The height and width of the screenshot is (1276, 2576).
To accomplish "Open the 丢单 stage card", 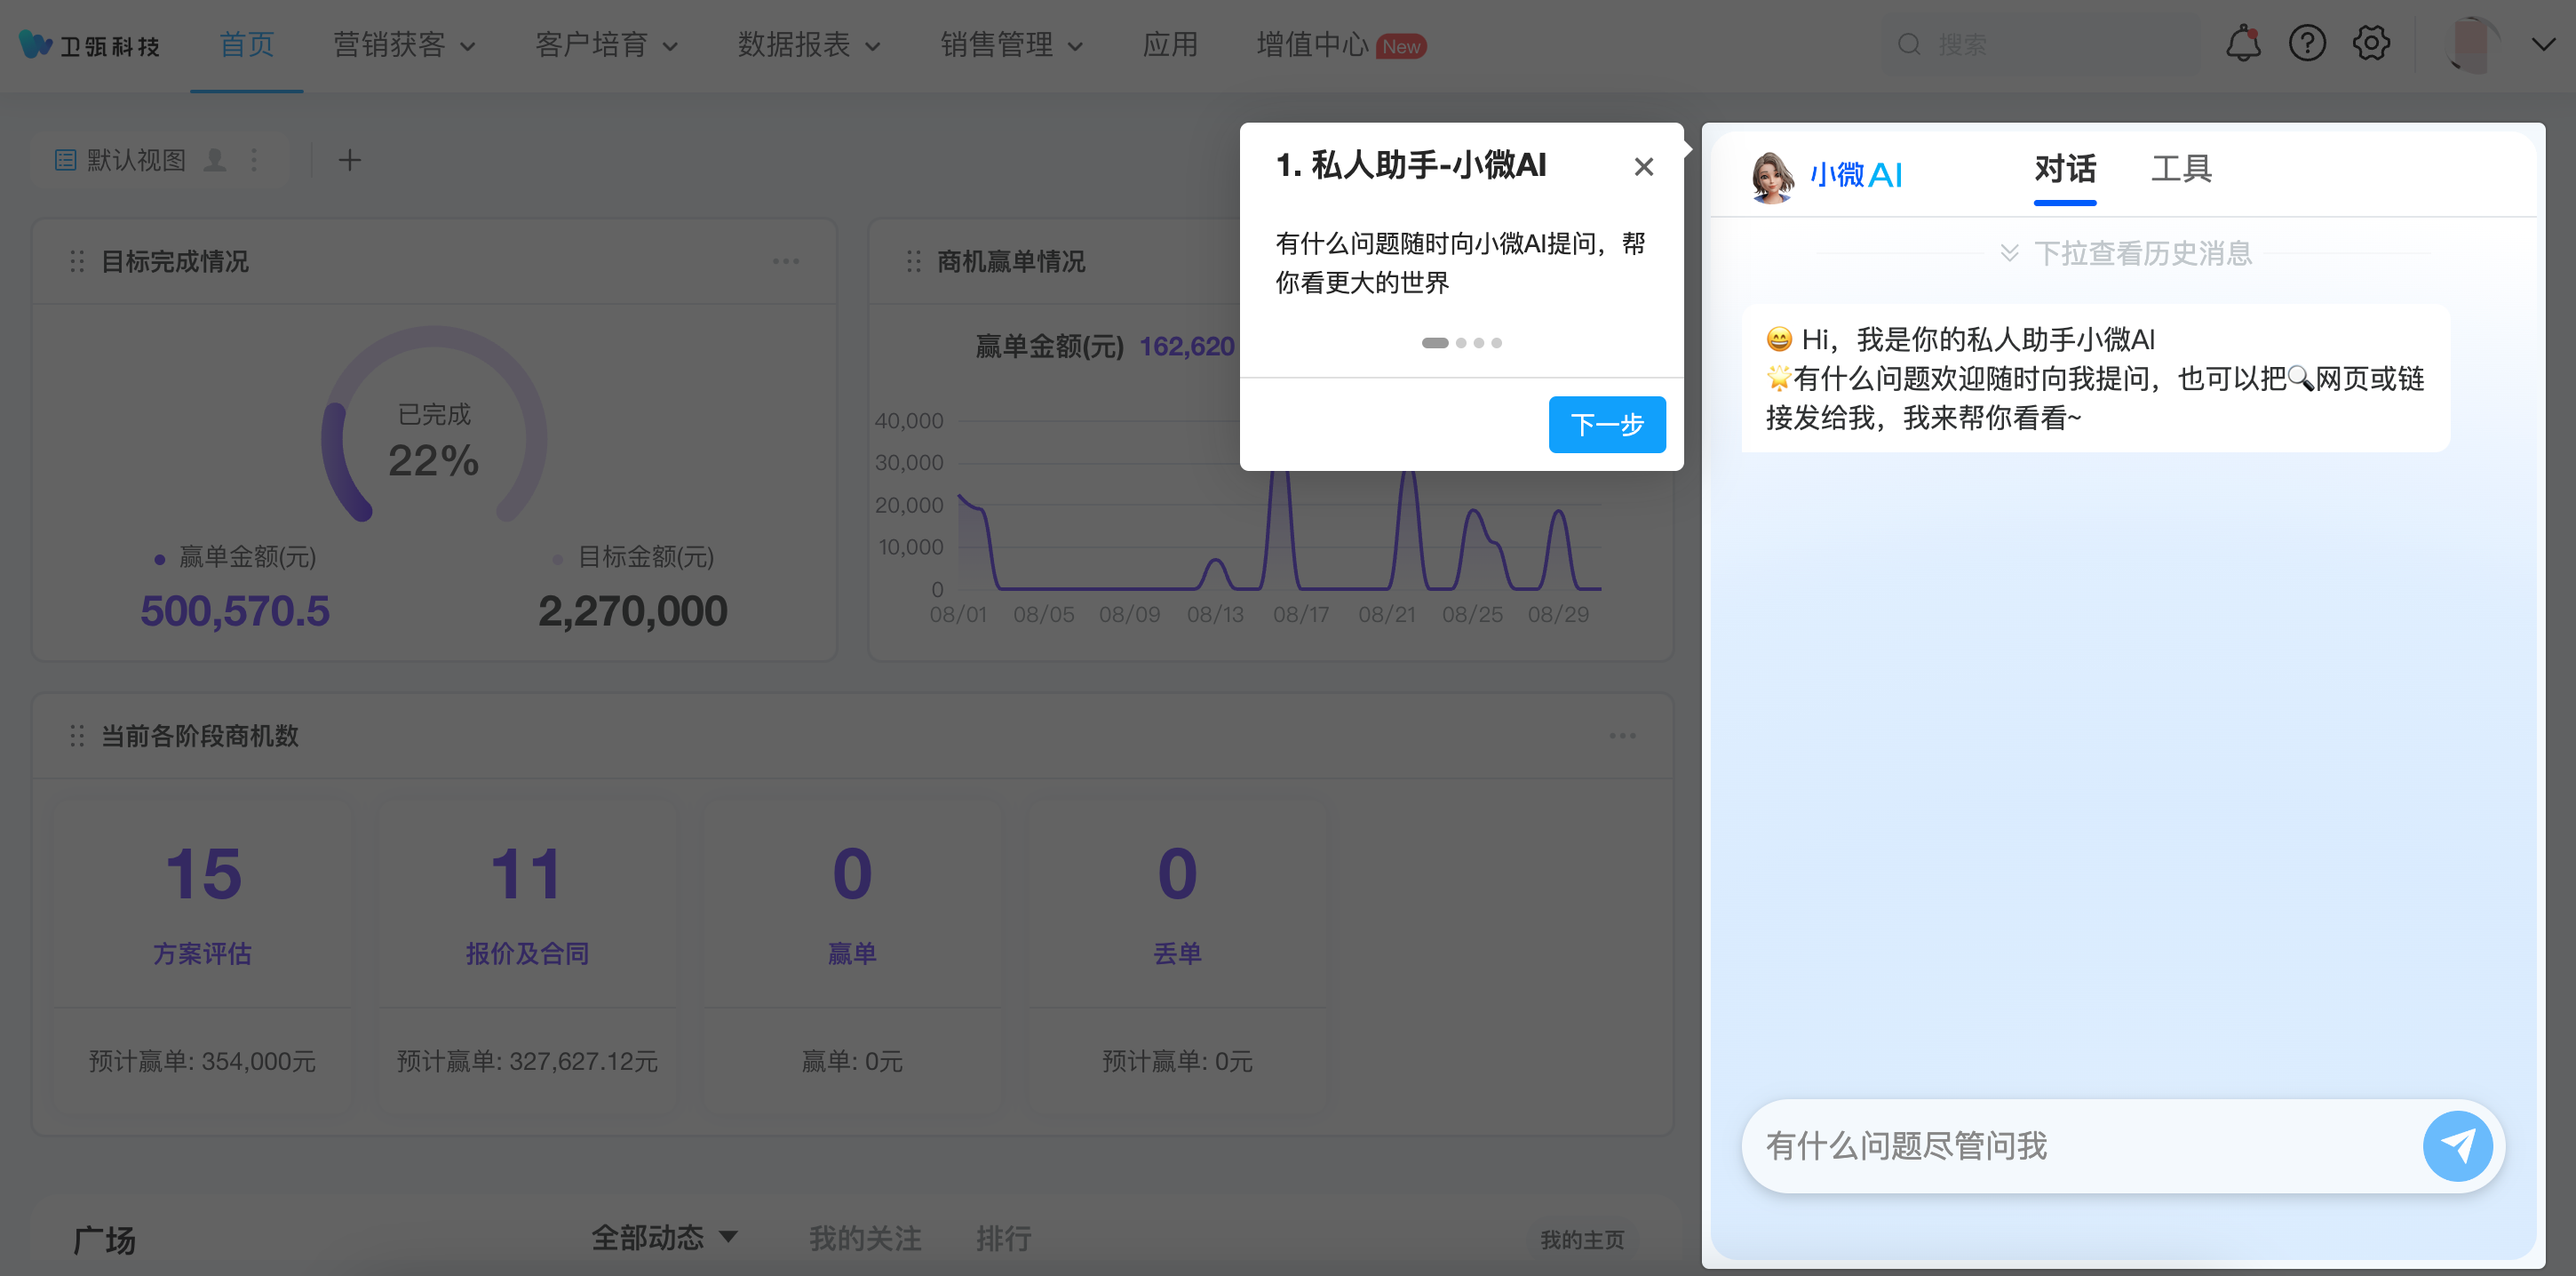I will pos(1177,957).
